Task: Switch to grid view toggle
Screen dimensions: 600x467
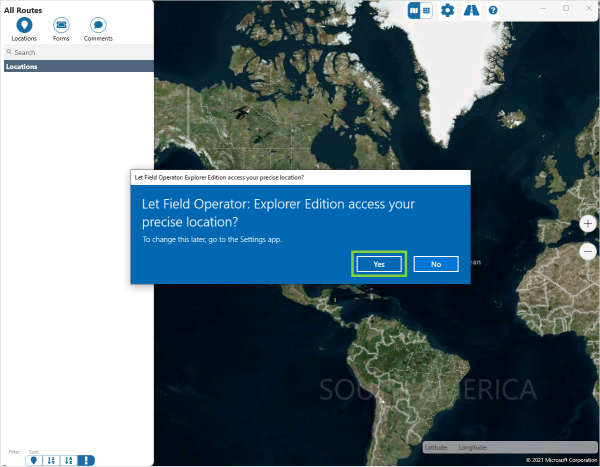Action: [x=426, y=10]
